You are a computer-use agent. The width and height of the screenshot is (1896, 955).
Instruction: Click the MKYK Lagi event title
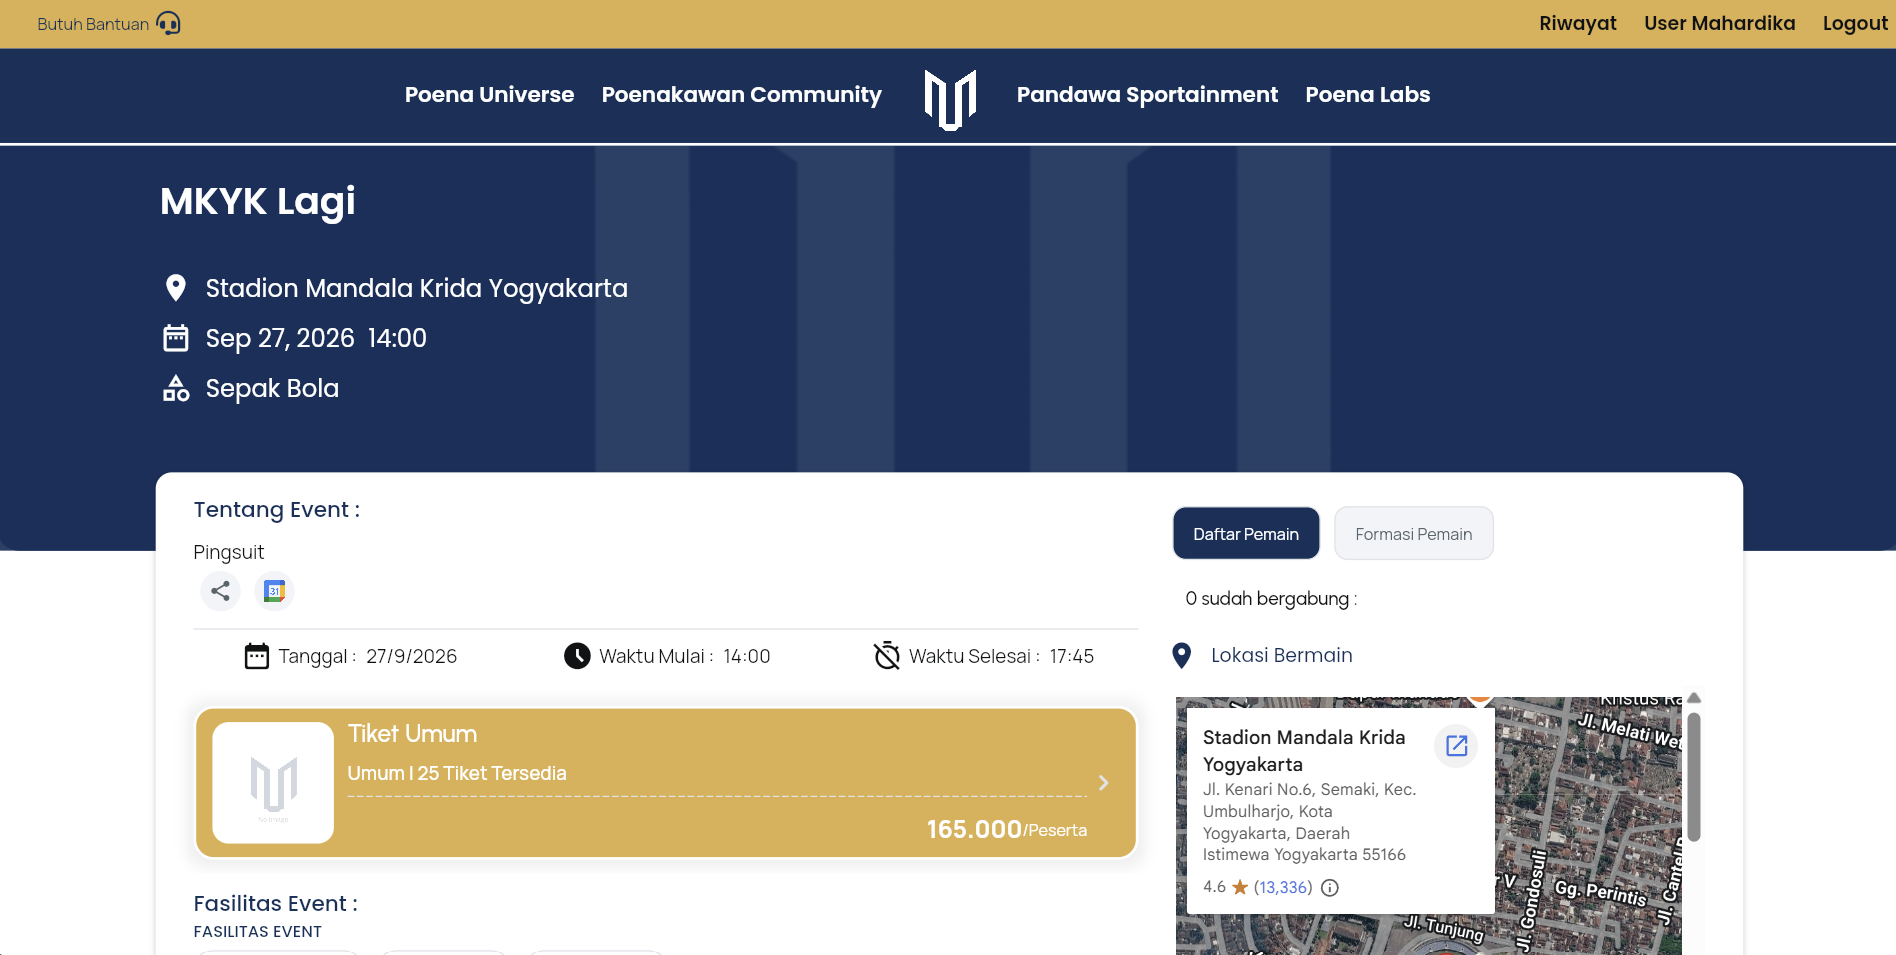258,202
